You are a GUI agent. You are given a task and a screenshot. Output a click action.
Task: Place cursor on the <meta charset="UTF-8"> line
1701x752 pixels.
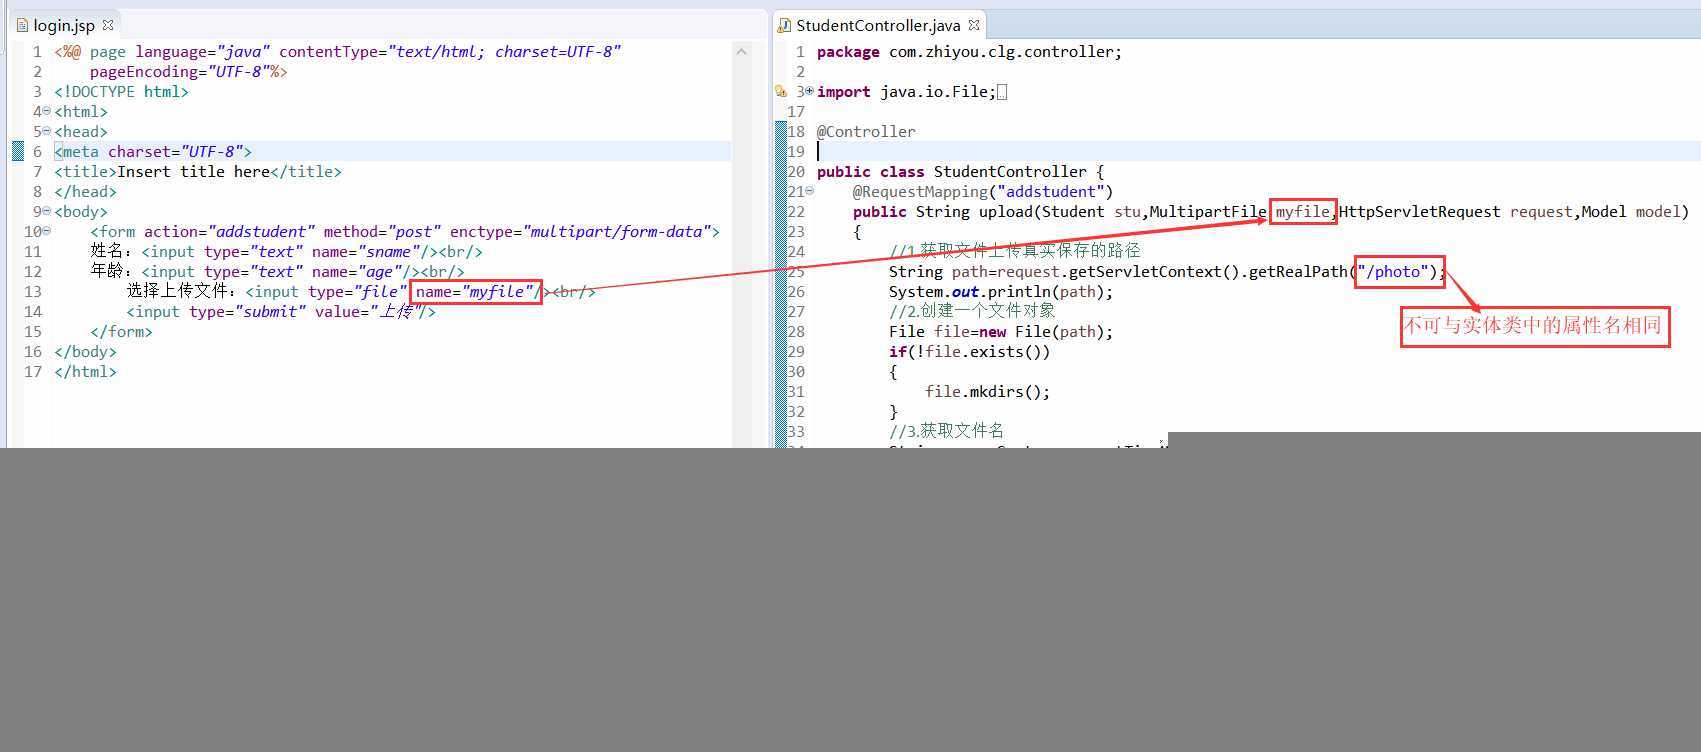[x=153, y=152]
